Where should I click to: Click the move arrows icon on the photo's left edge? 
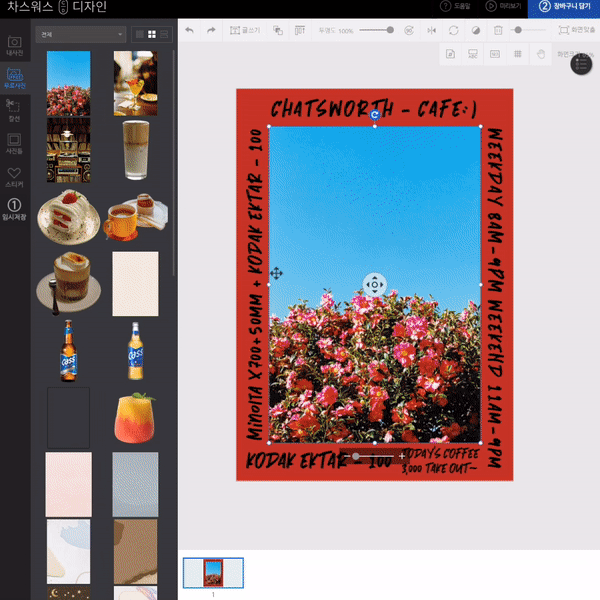click(276, 273)
